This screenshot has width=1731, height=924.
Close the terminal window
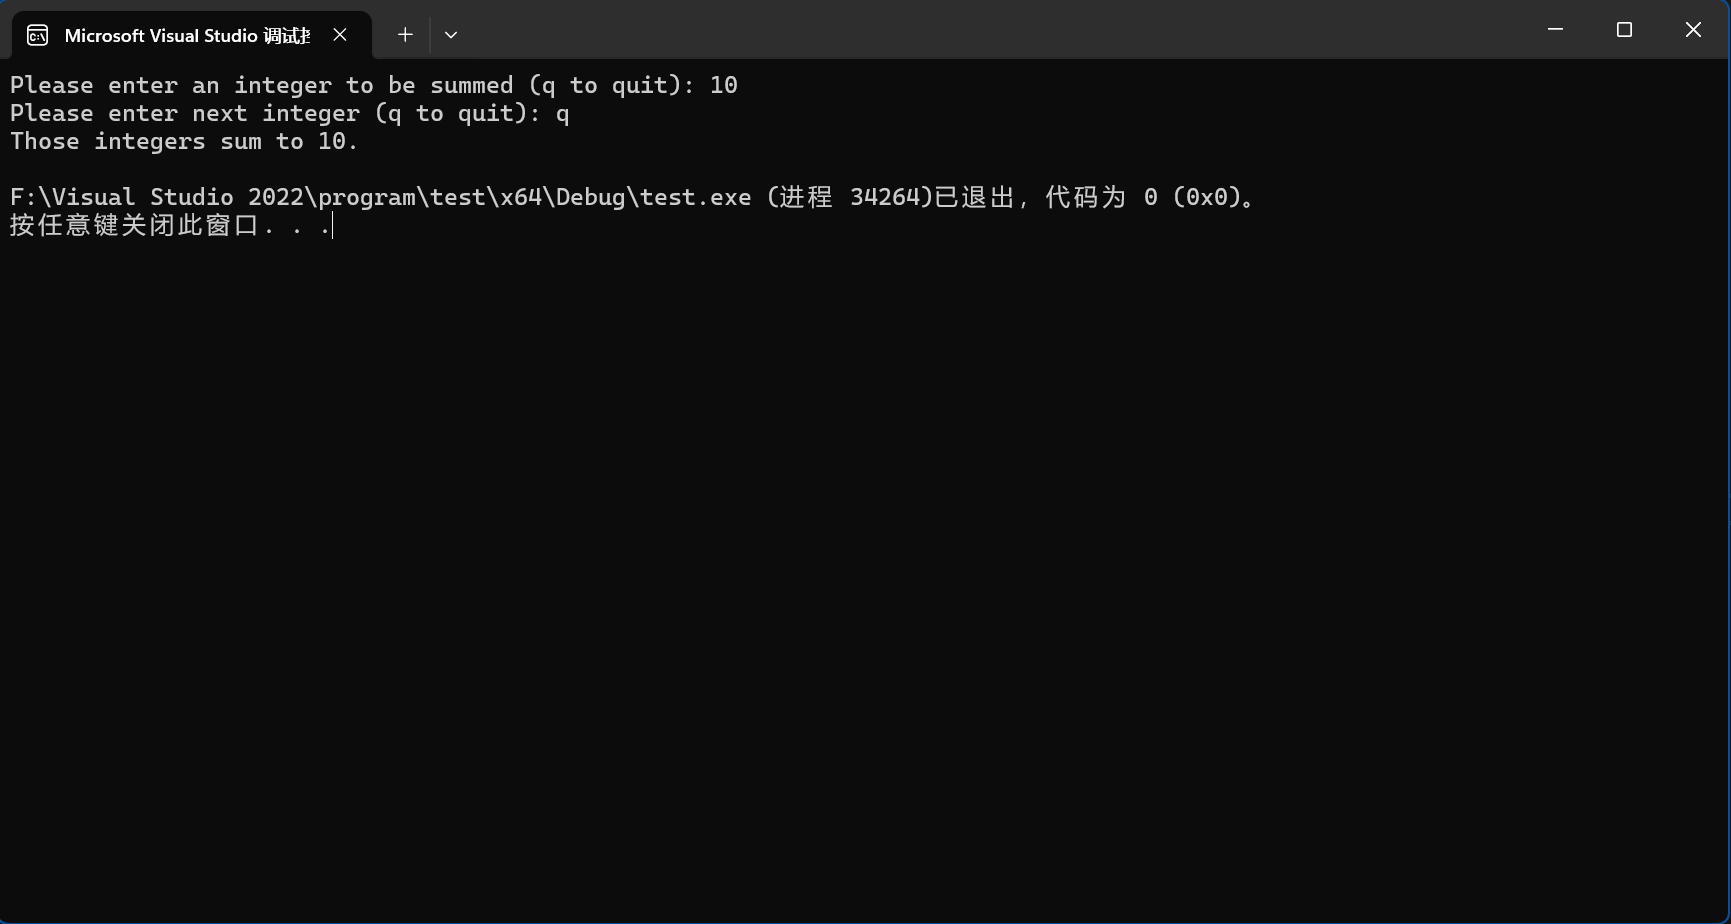(x=1693, y=30)
